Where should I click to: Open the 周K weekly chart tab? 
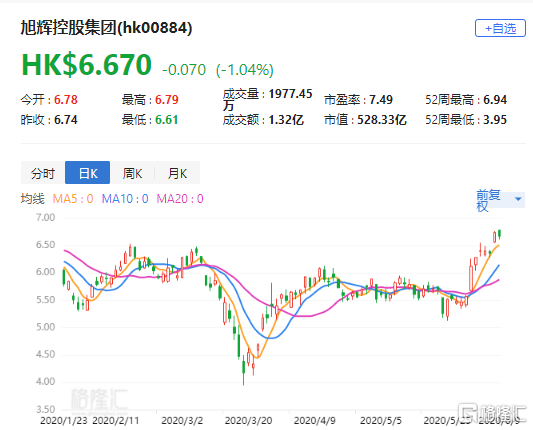point(132,173)
